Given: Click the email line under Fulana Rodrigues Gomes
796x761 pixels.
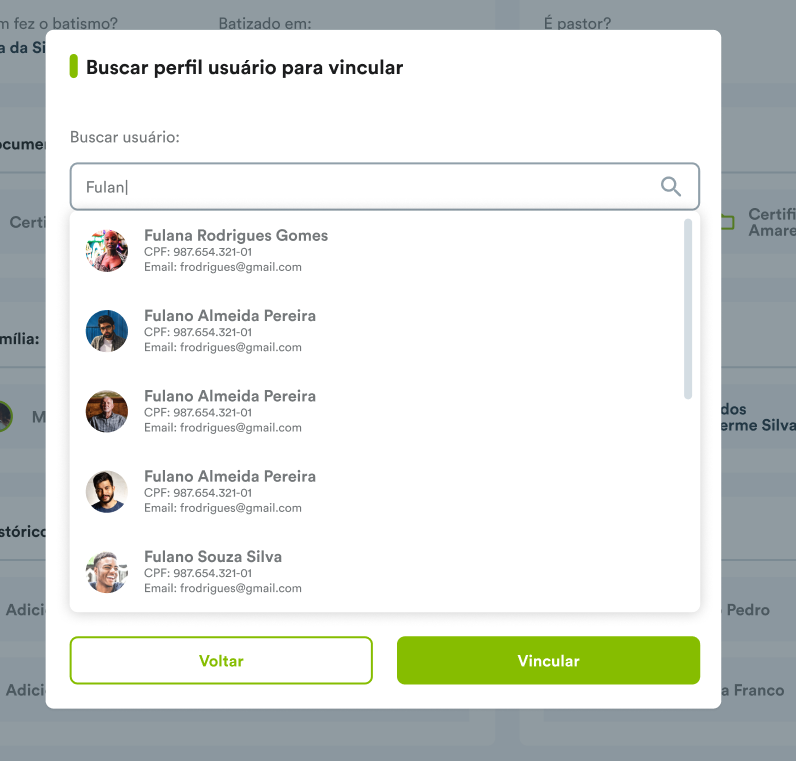Looking at the screenshot, I should 223,267.
